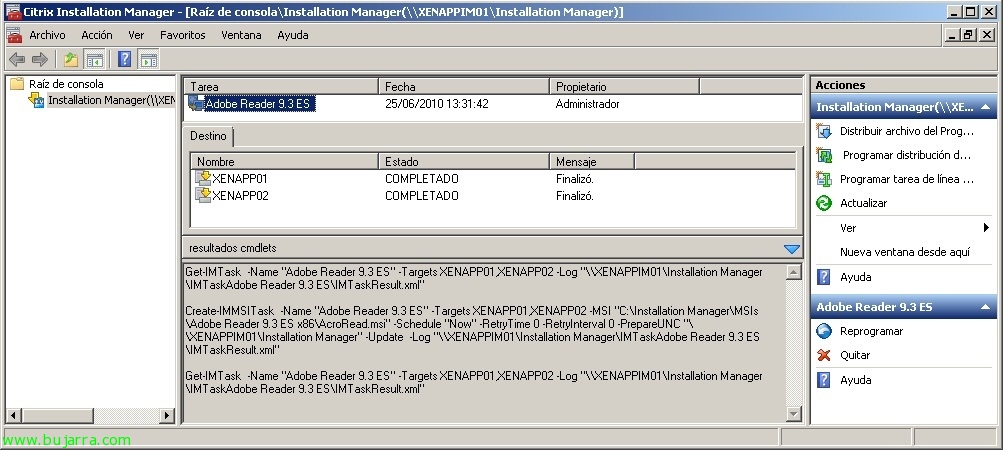Toggle the action pane toolbar icon
1003x450 pixels.
coord(149,60)
